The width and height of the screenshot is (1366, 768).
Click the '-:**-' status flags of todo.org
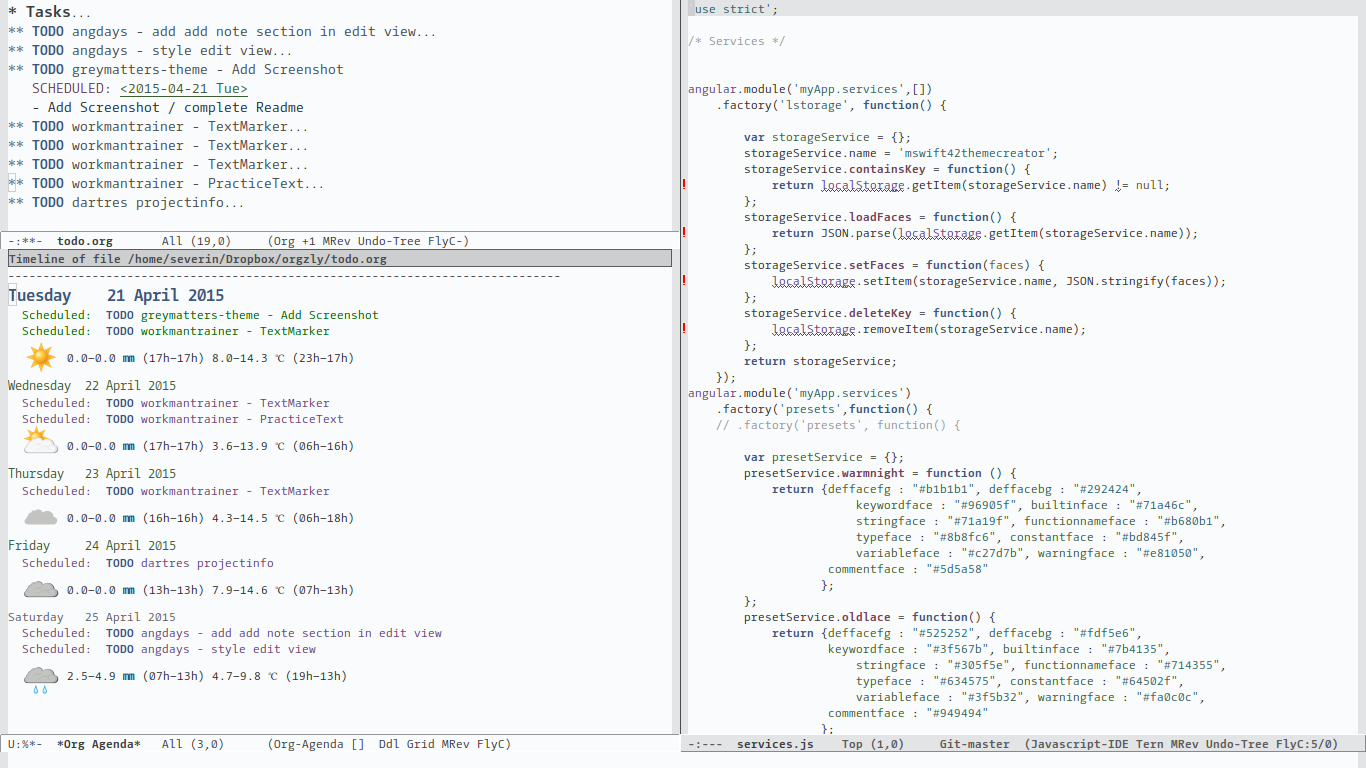coord(25,241)
